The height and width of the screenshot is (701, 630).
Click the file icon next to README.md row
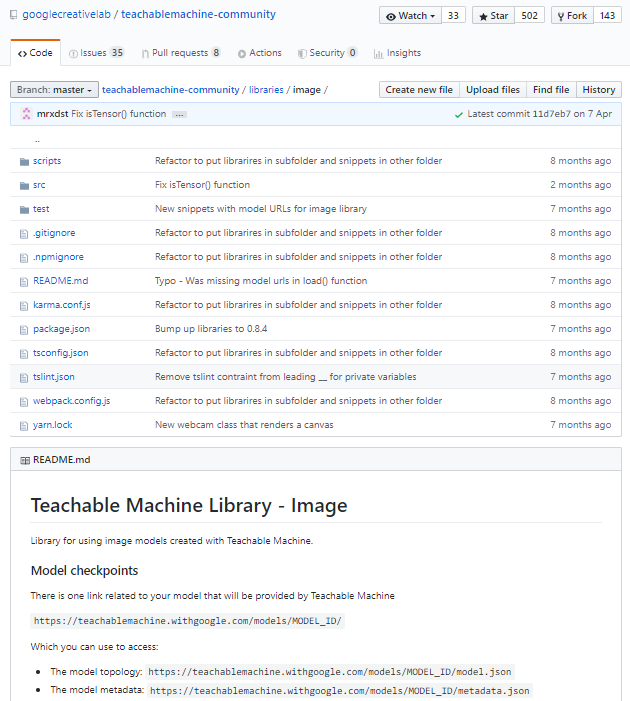click(24, 282)
